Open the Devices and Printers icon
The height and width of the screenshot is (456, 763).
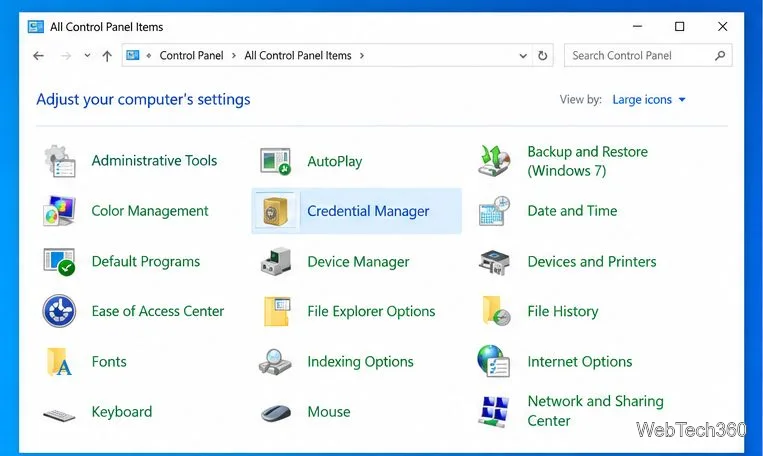pyautogui.click(x=494, y=262)
